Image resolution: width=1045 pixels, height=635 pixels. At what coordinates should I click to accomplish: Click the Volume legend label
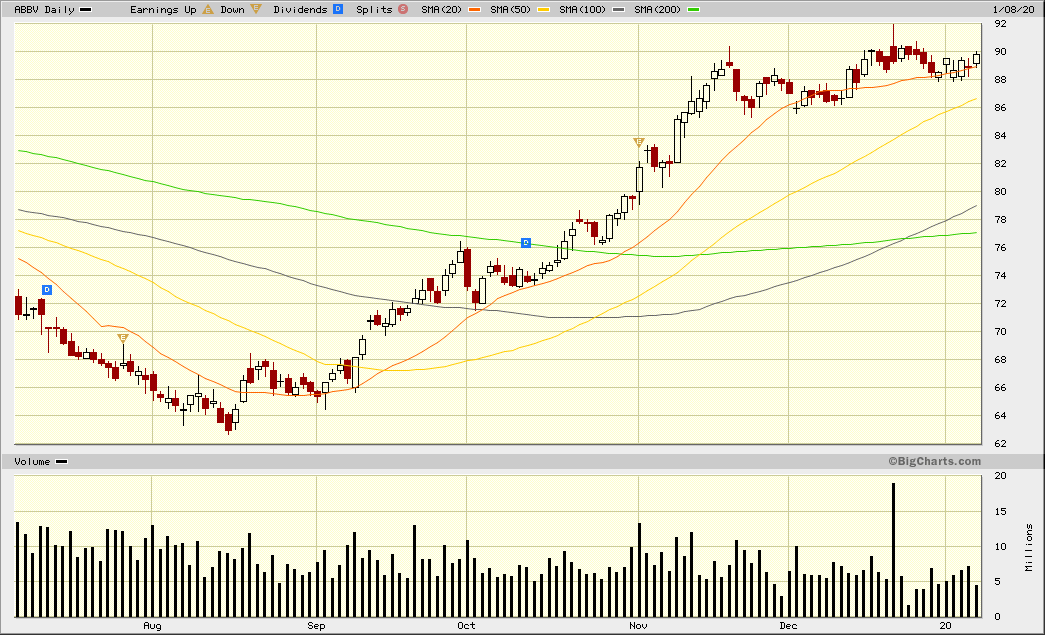point(32,461)
